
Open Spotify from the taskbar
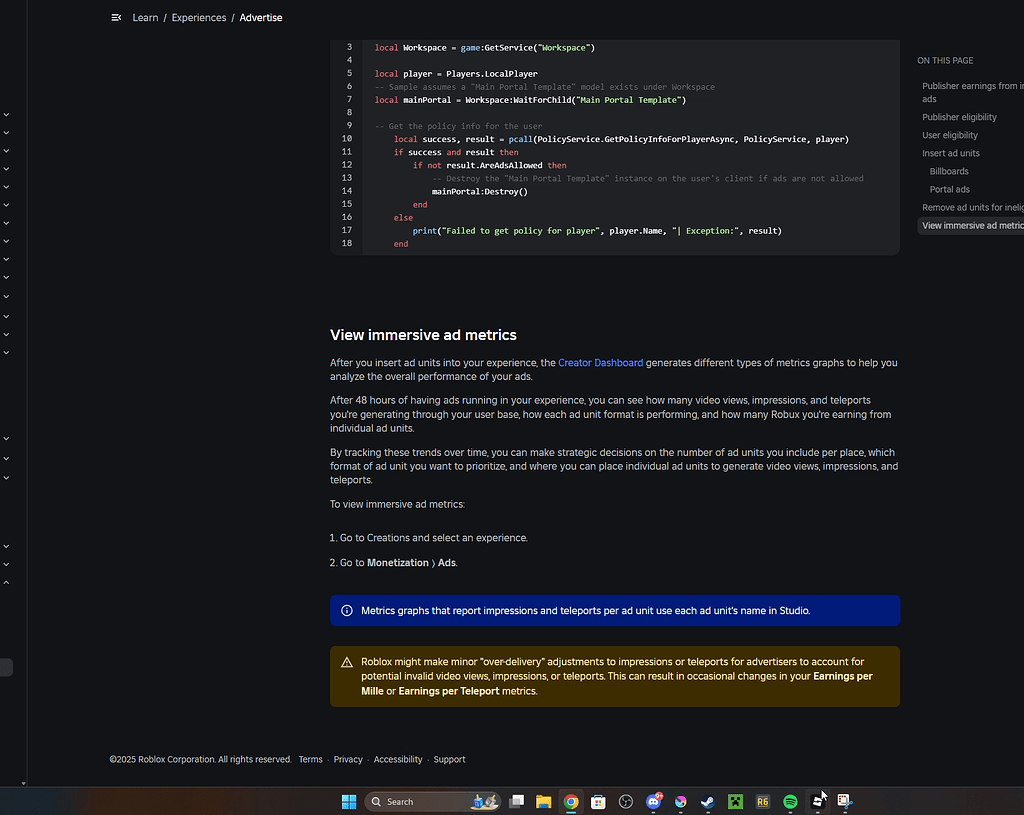pyautogui.click(x=790, y=801)
